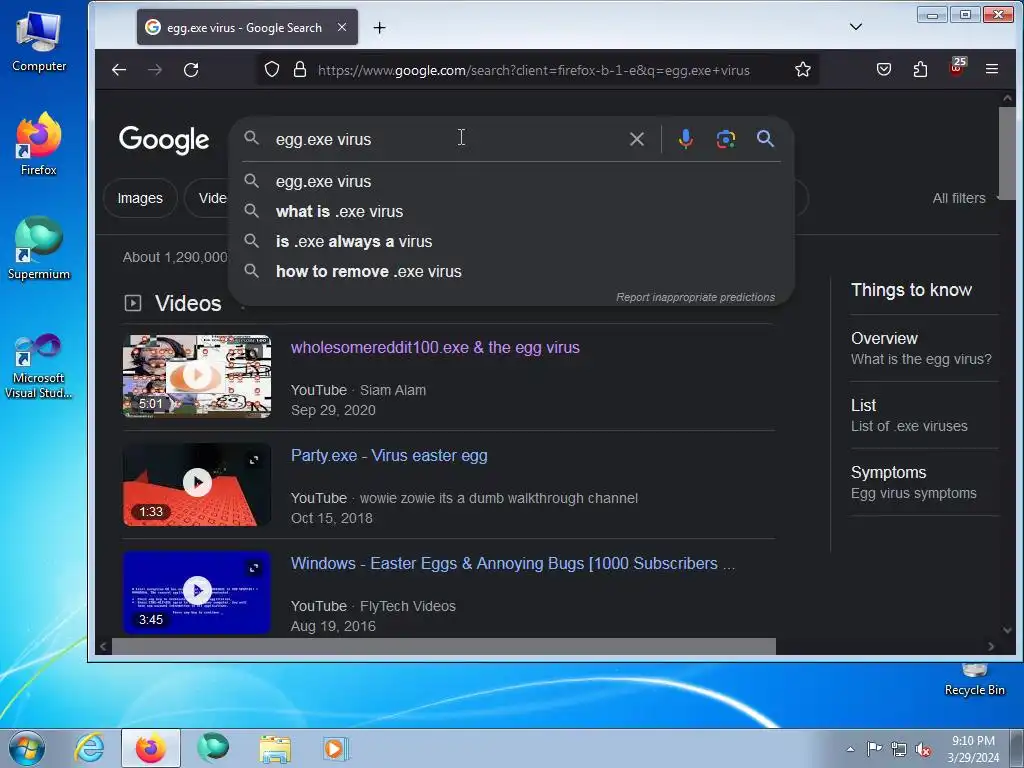This screenshot has height=768, width=1024.
Task: Open Windows Explorer from the taskbar
Action: (x=275, y=749)
